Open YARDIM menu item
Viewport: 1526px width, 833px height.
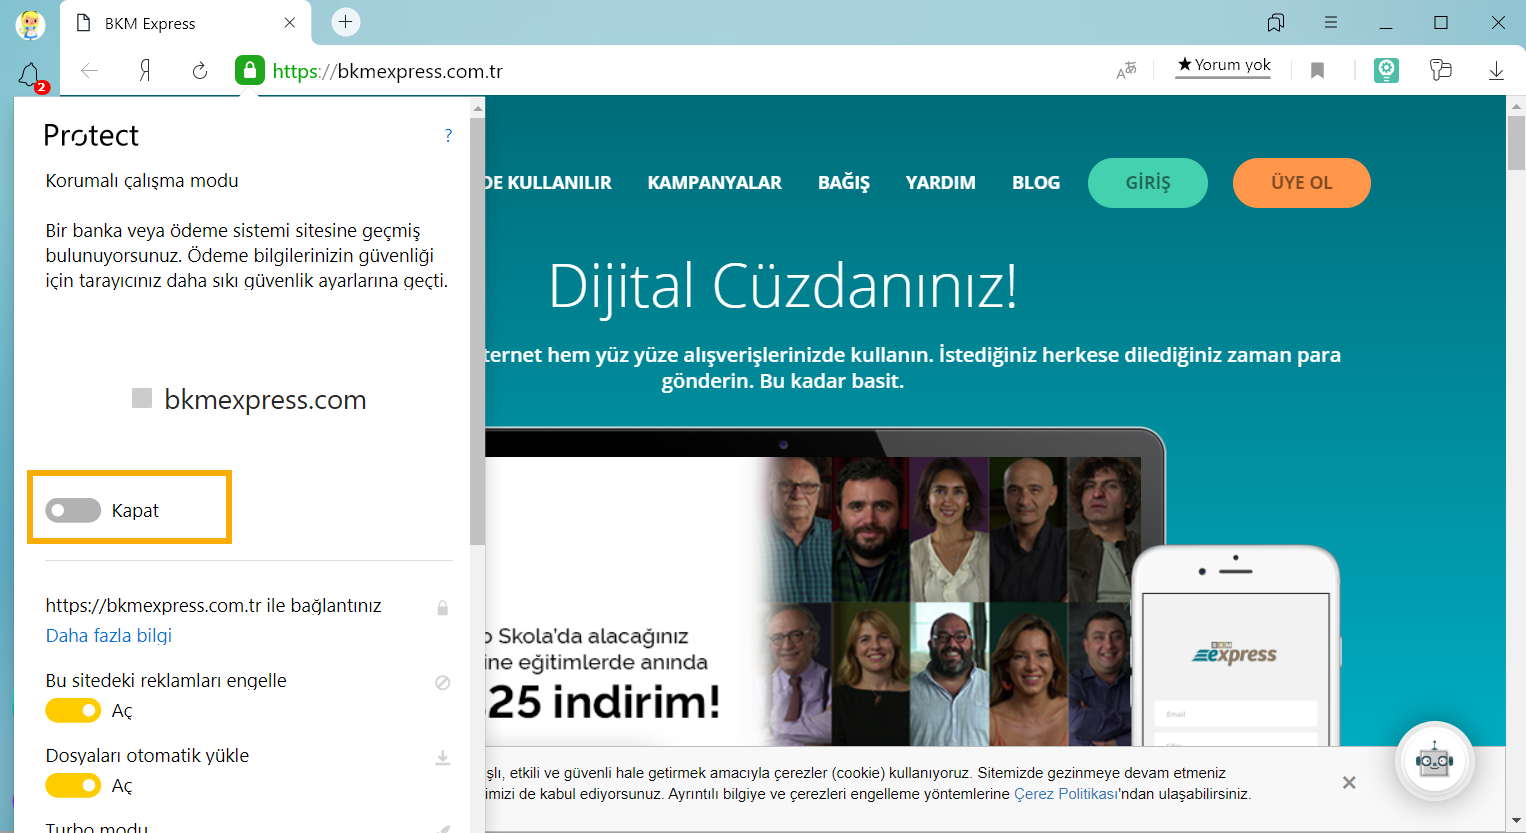coord(940,183)
